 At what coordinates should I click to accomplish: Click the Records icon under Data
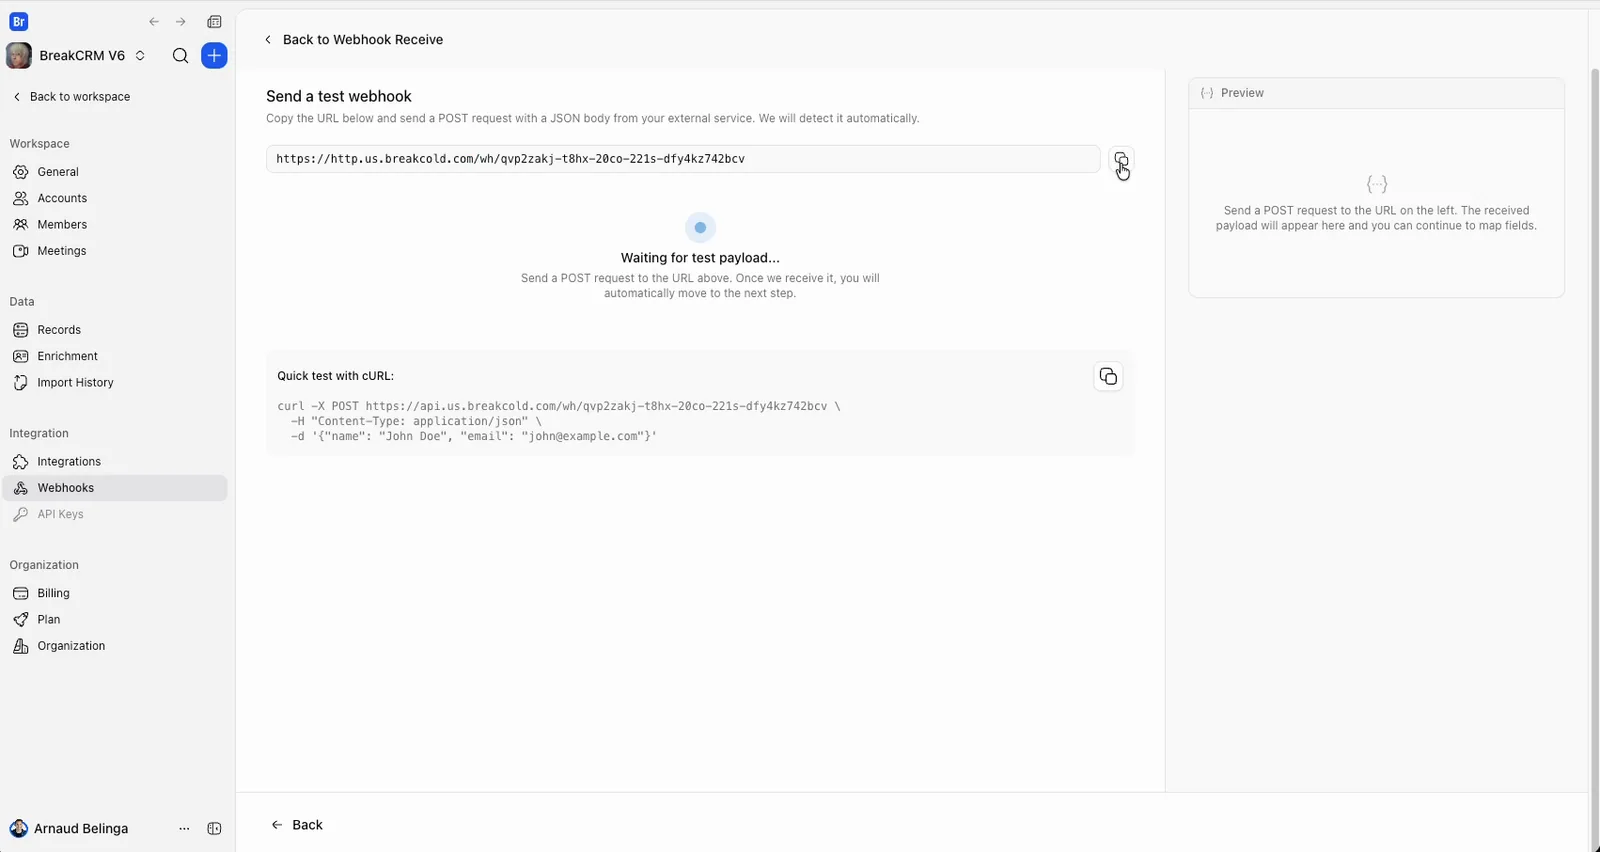point(20,330)
